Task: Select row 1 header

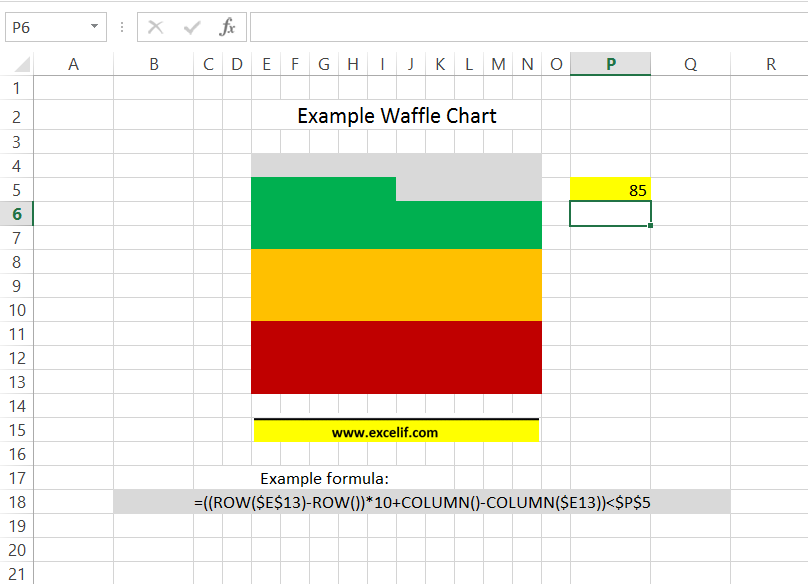Action: point(16,88)
